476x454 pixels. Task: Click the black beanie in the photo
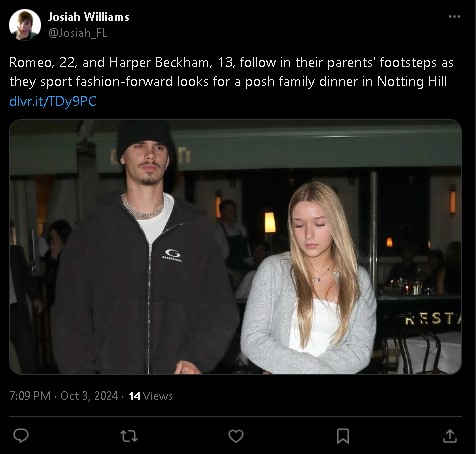coord(145,137)
